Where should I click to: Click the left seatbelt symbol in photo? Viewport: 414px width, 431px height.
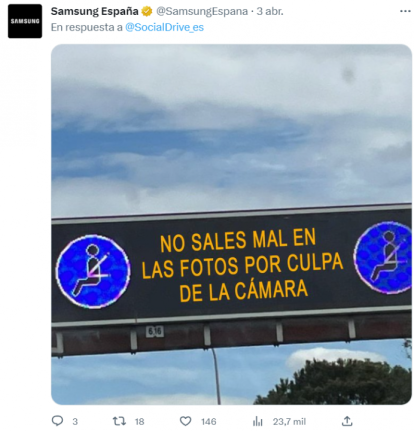tap(93, 271)
